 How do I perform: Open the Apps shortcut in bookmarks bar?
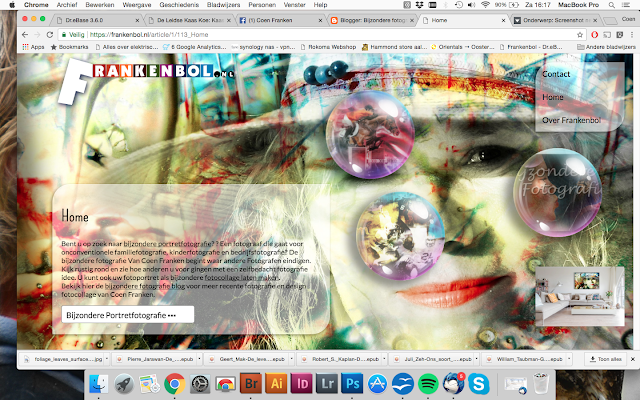coord(33,47)
